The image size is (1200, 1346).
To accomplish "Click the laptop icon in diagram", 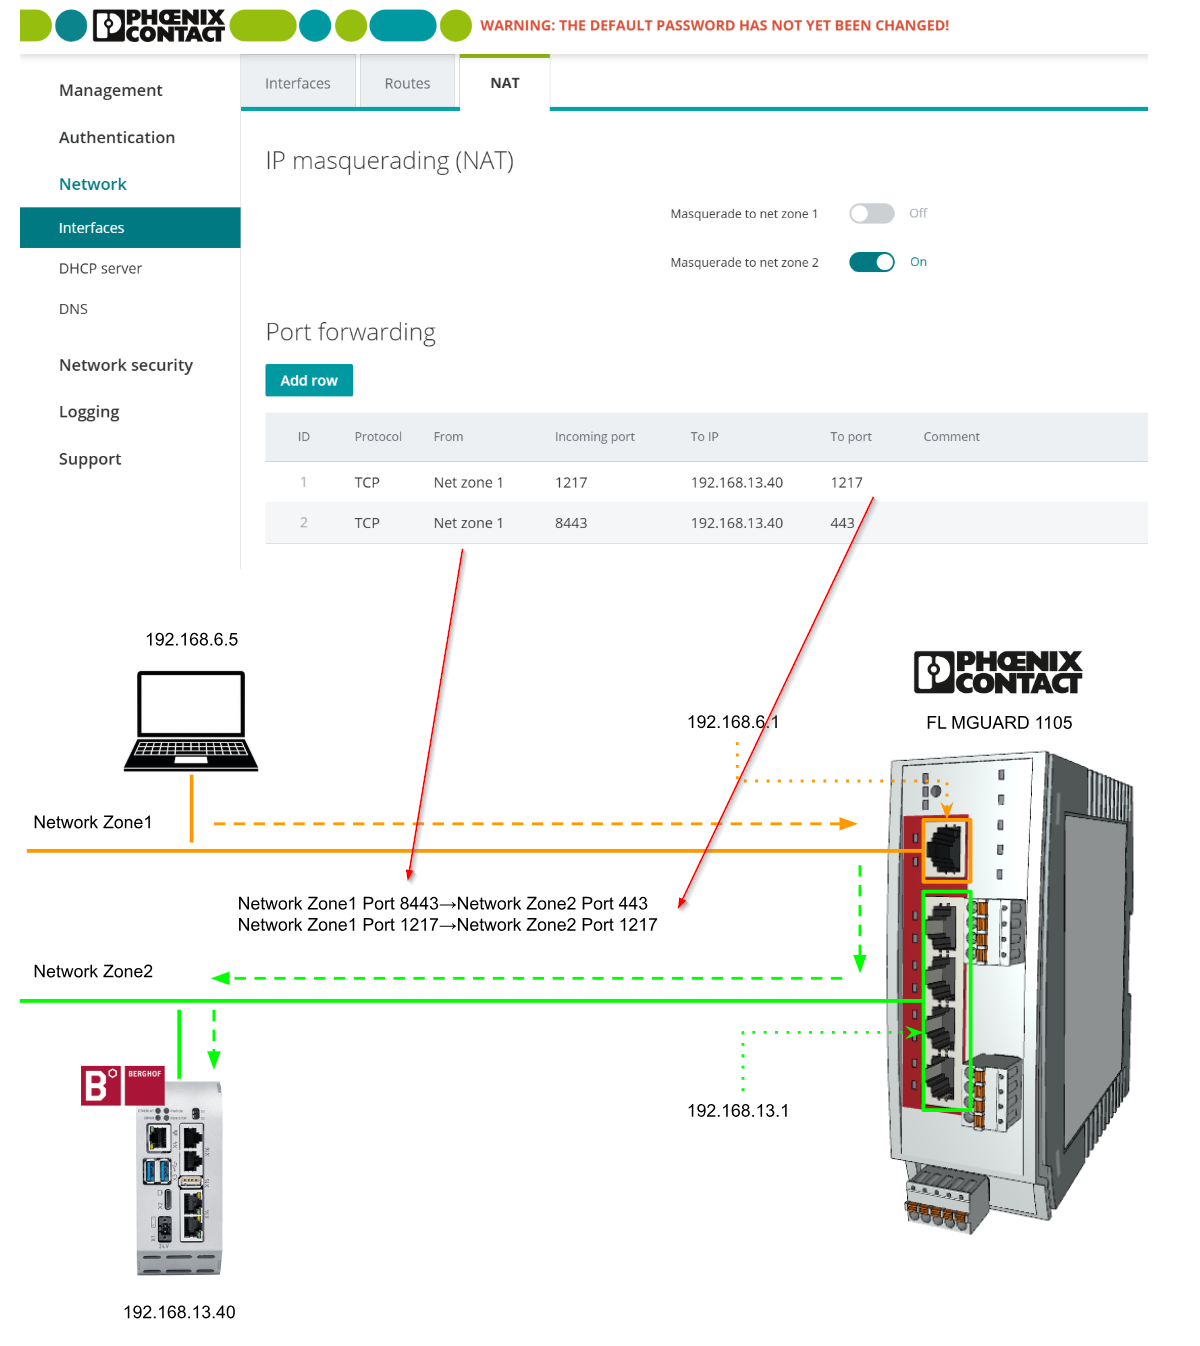I will [x=191, y=721].
